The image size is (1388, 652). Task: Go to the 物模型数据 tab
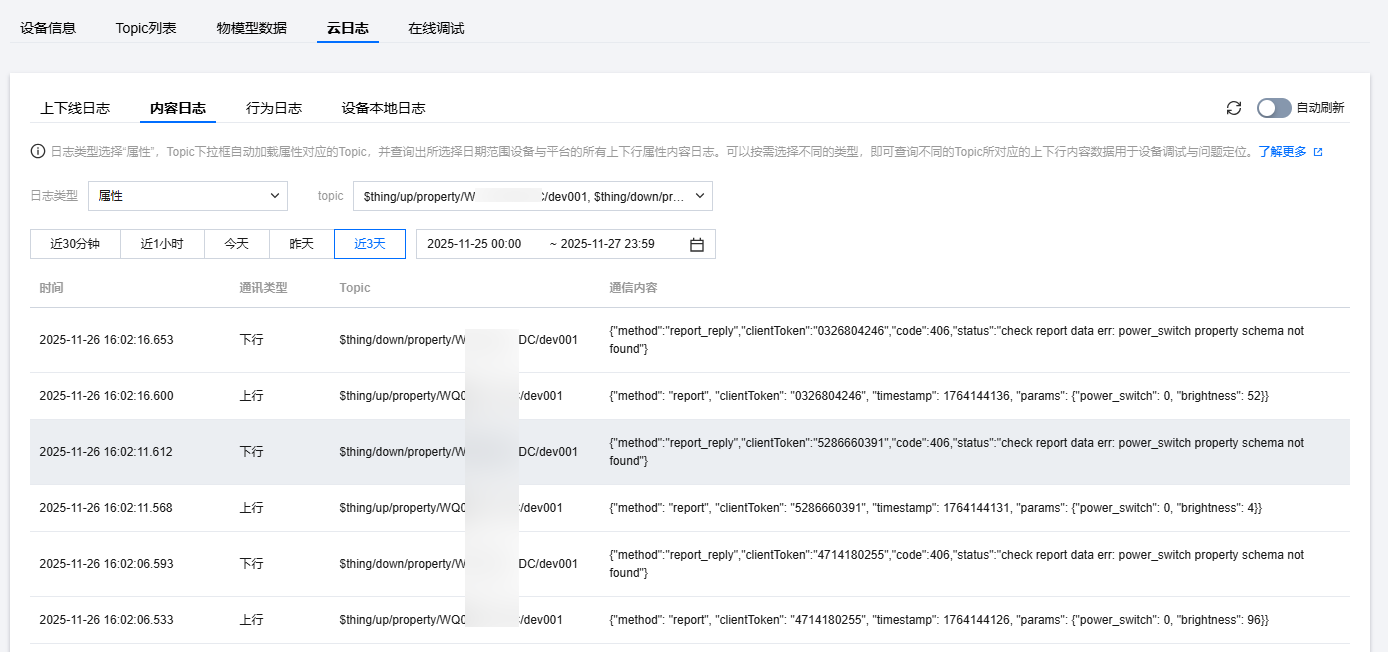coord(252,28)
